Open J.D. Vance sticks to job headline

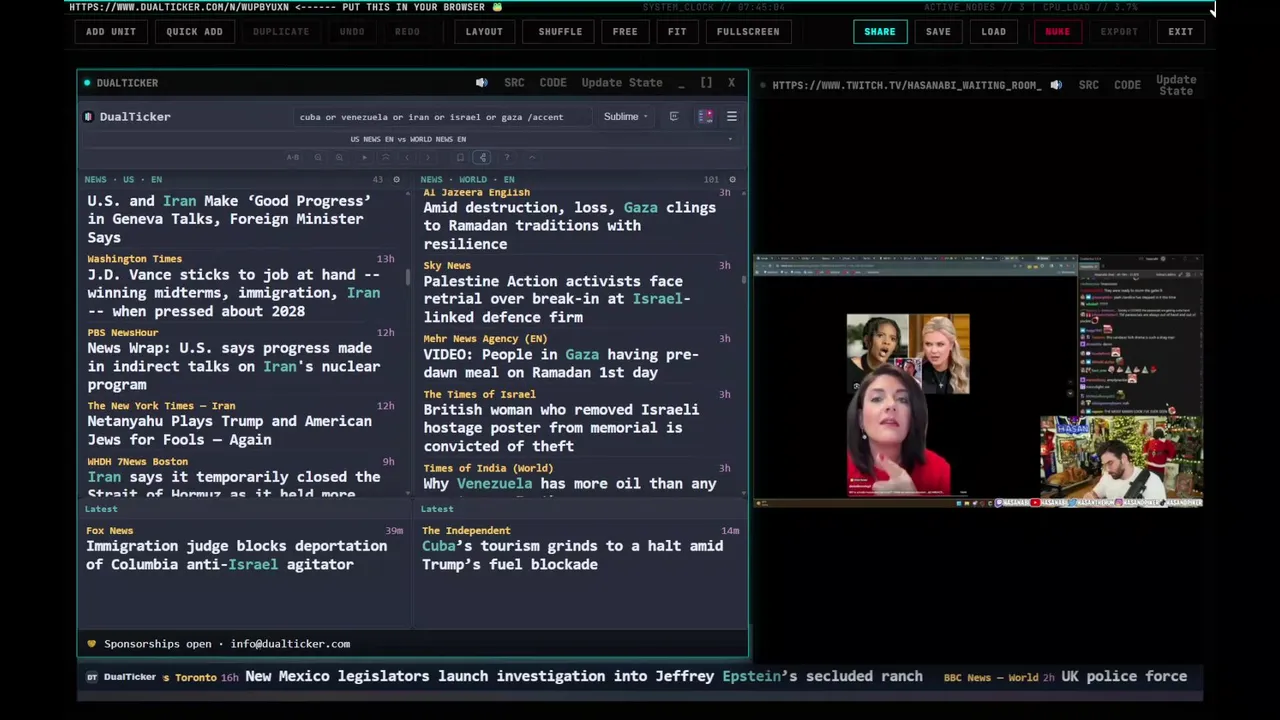click(x=233, y=293)
